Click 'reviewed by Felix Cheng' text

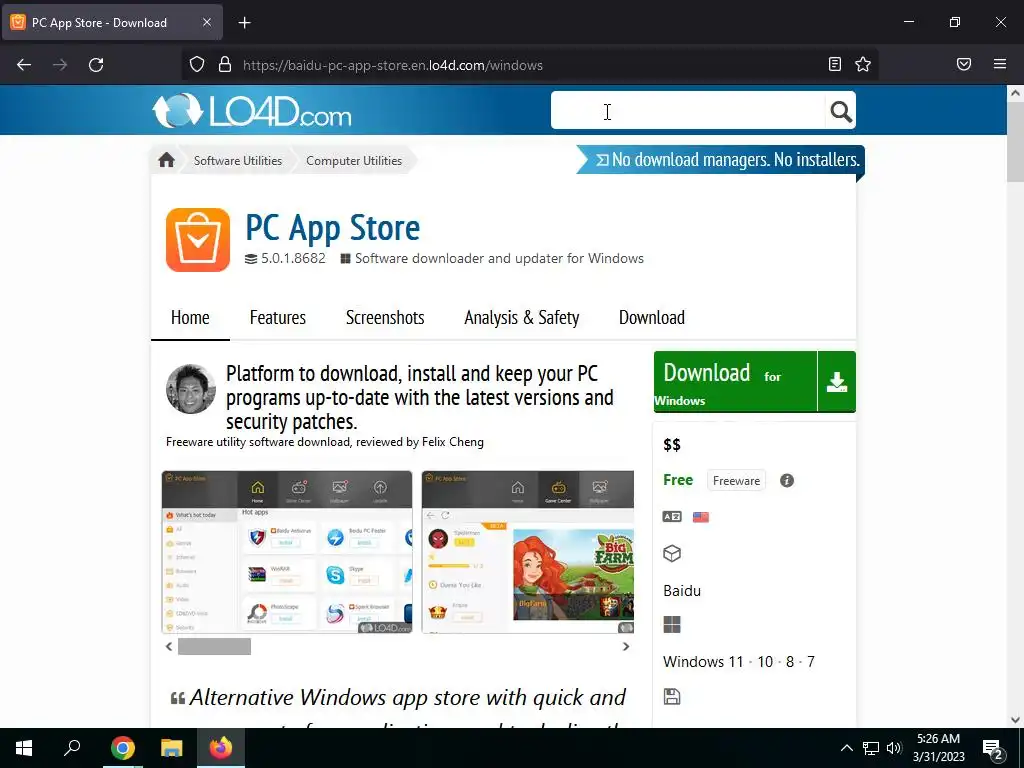pos(419,442)
